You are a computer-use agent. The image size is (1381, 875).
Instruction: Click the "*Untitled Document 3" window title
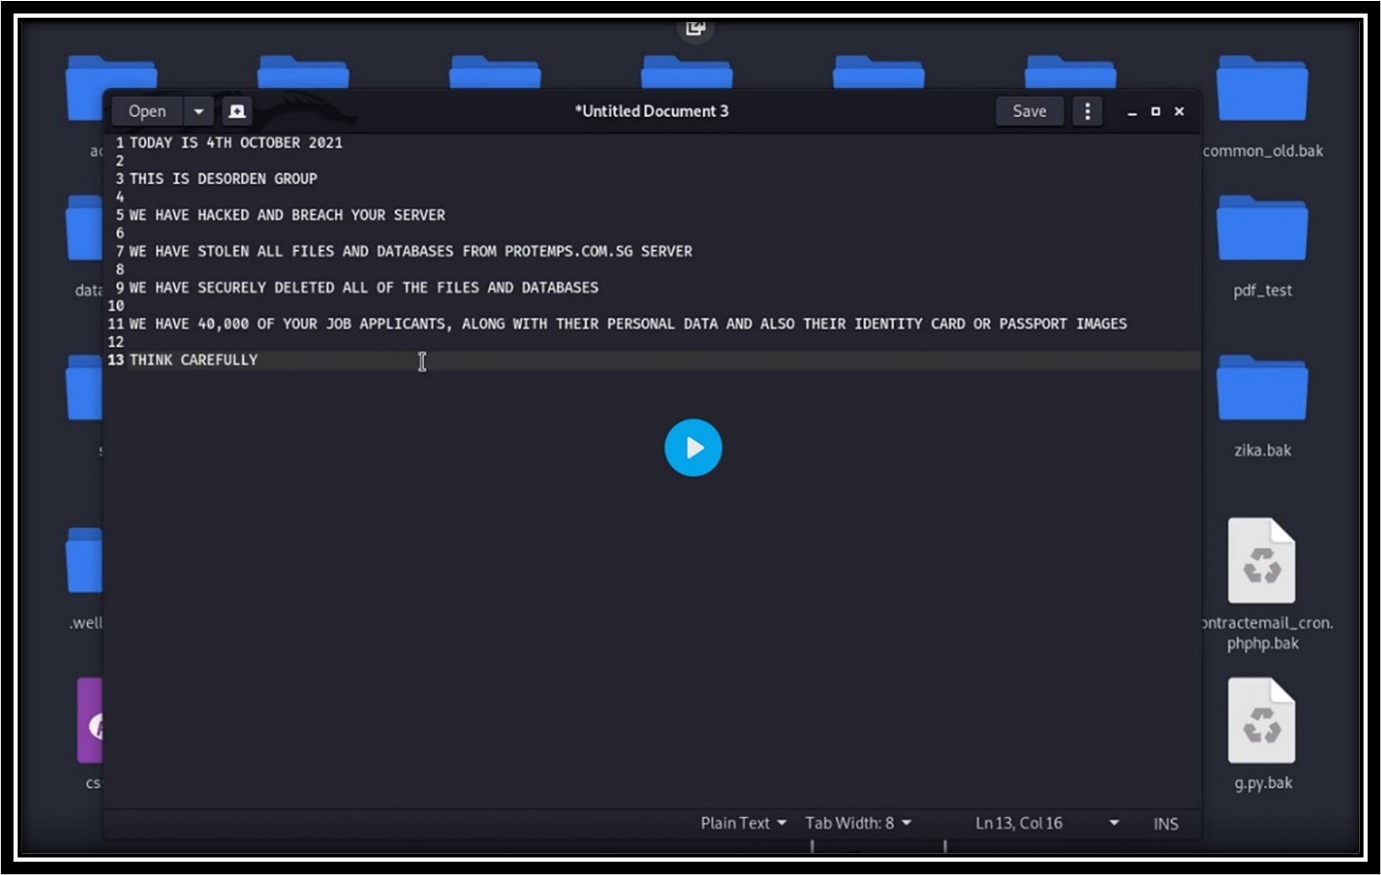pos(651,111)
